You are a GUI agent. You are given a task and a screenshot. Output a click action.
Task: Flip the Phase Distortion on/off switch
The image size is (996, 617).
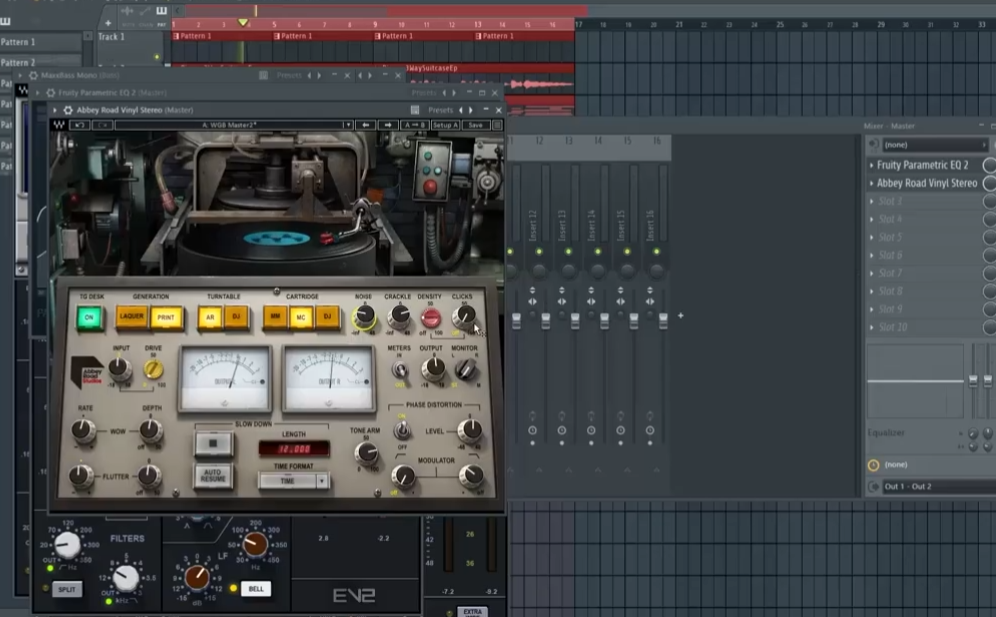tap(401, 431)
